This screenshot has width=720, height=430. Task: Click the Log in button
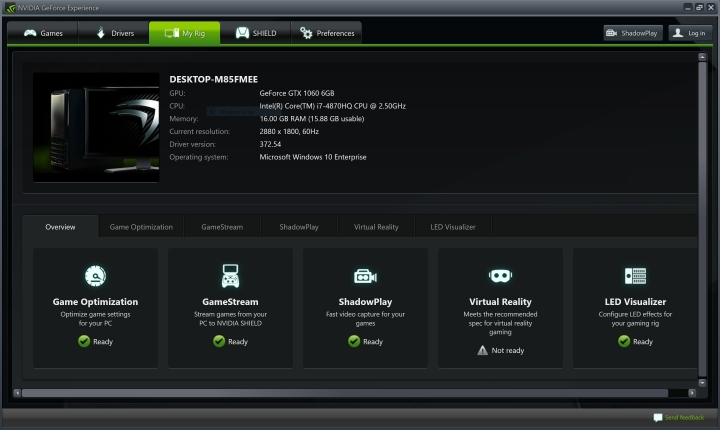click(x=690, y=33)
